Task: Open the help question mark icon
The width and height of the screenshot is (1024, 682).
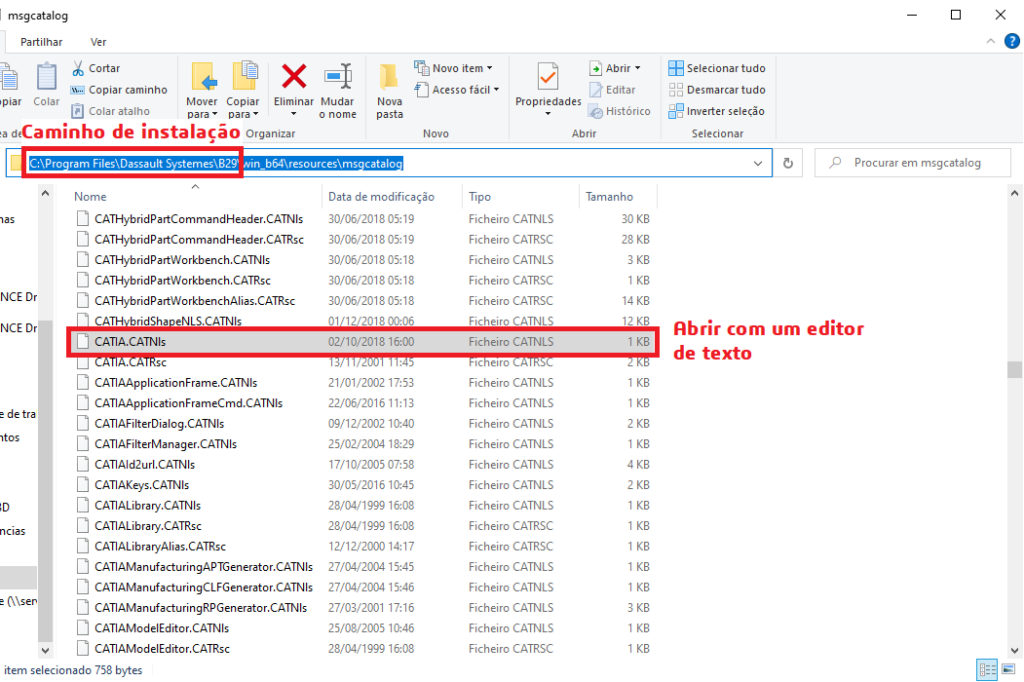Action: pyautogui.click(x=1012, y=41)
